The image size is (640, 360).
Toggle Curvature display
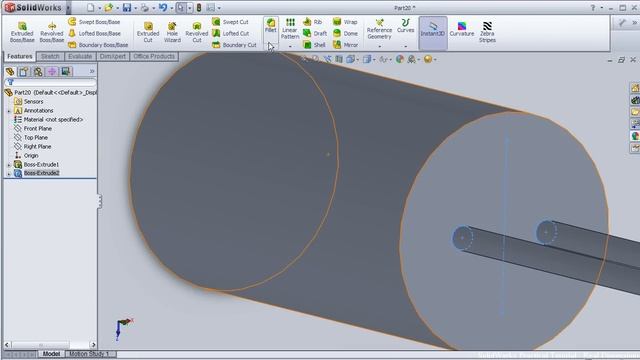click(462, 29)
